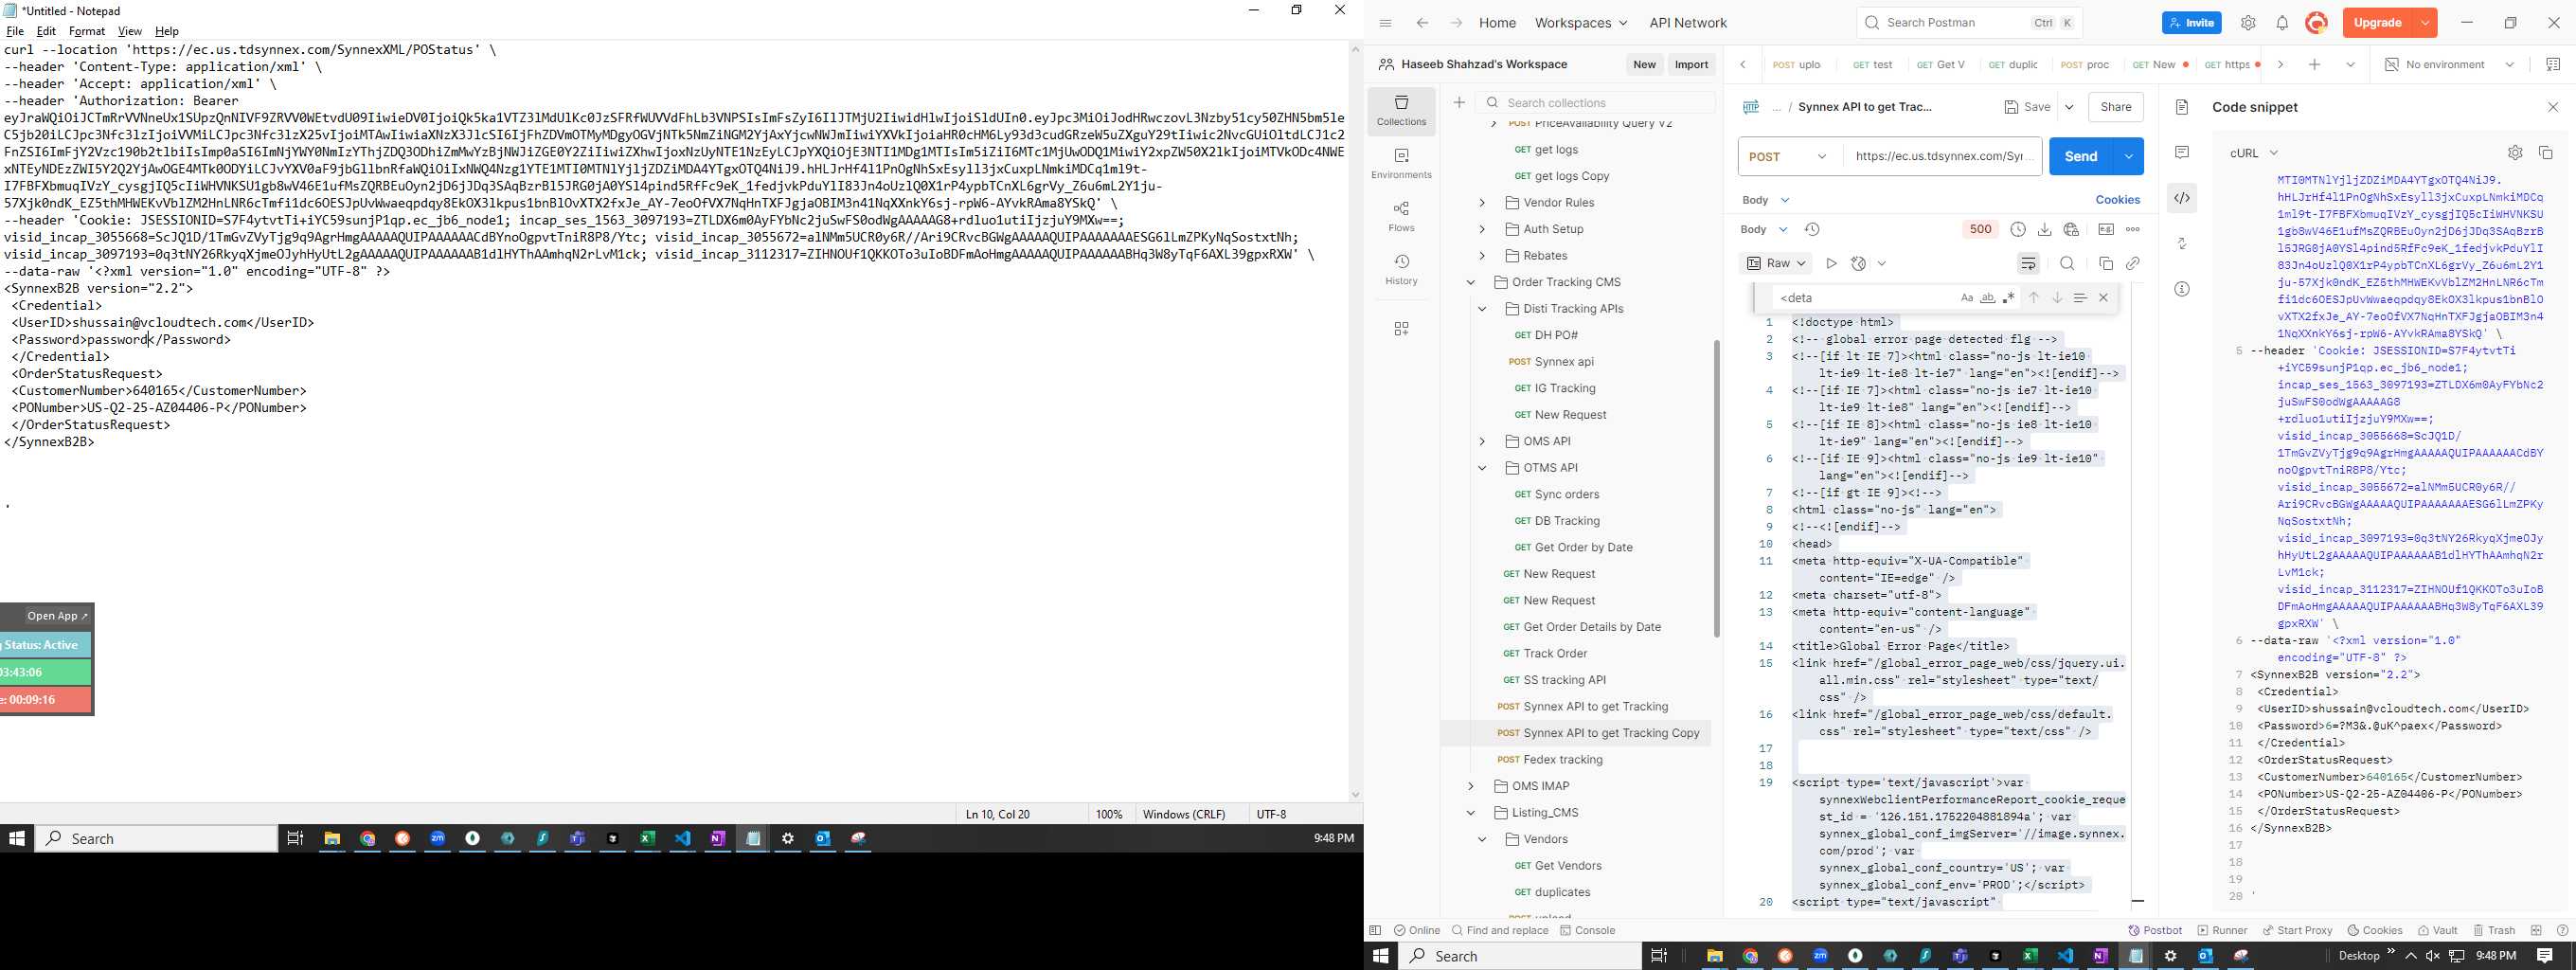Click the configure sidebar grid icon
Viewport: 2576px width, 970px height.
tap(1401, 329)
